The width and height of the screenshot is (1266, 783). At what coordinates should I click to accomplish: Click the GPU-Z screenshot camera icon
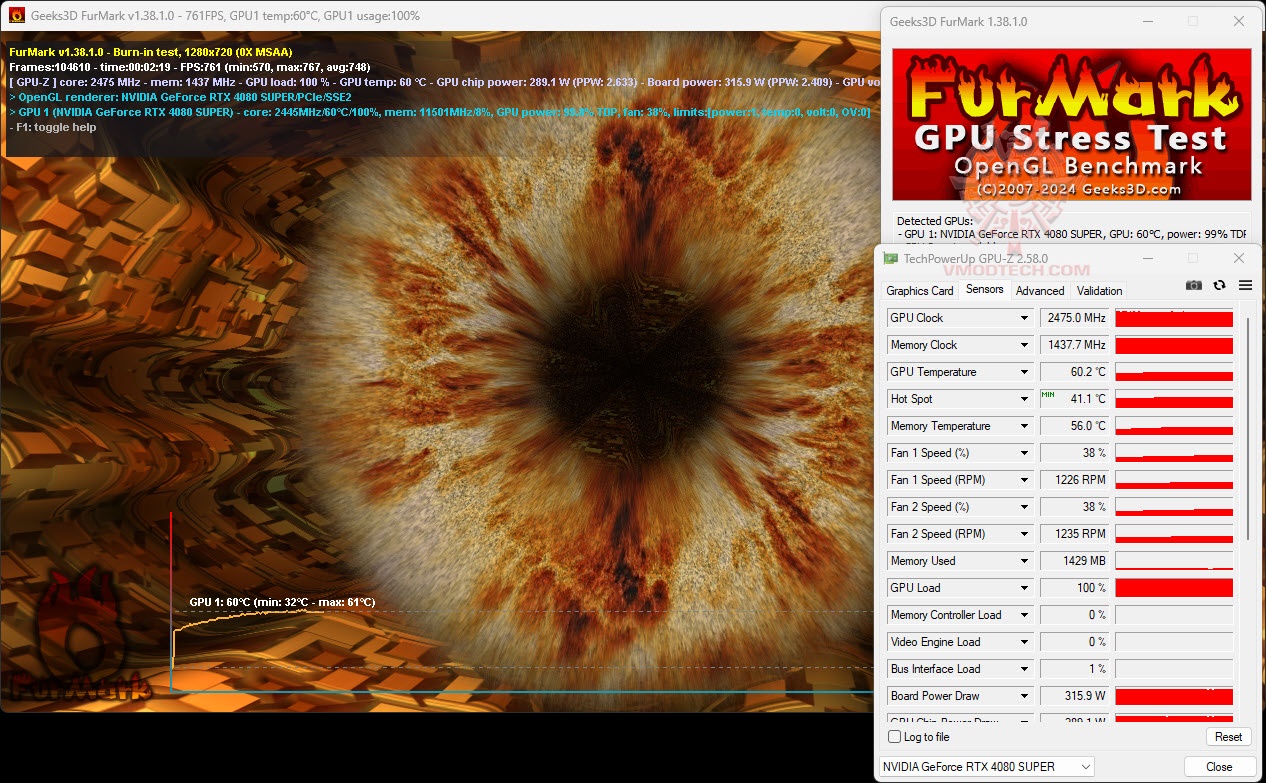click(1193, 285)
